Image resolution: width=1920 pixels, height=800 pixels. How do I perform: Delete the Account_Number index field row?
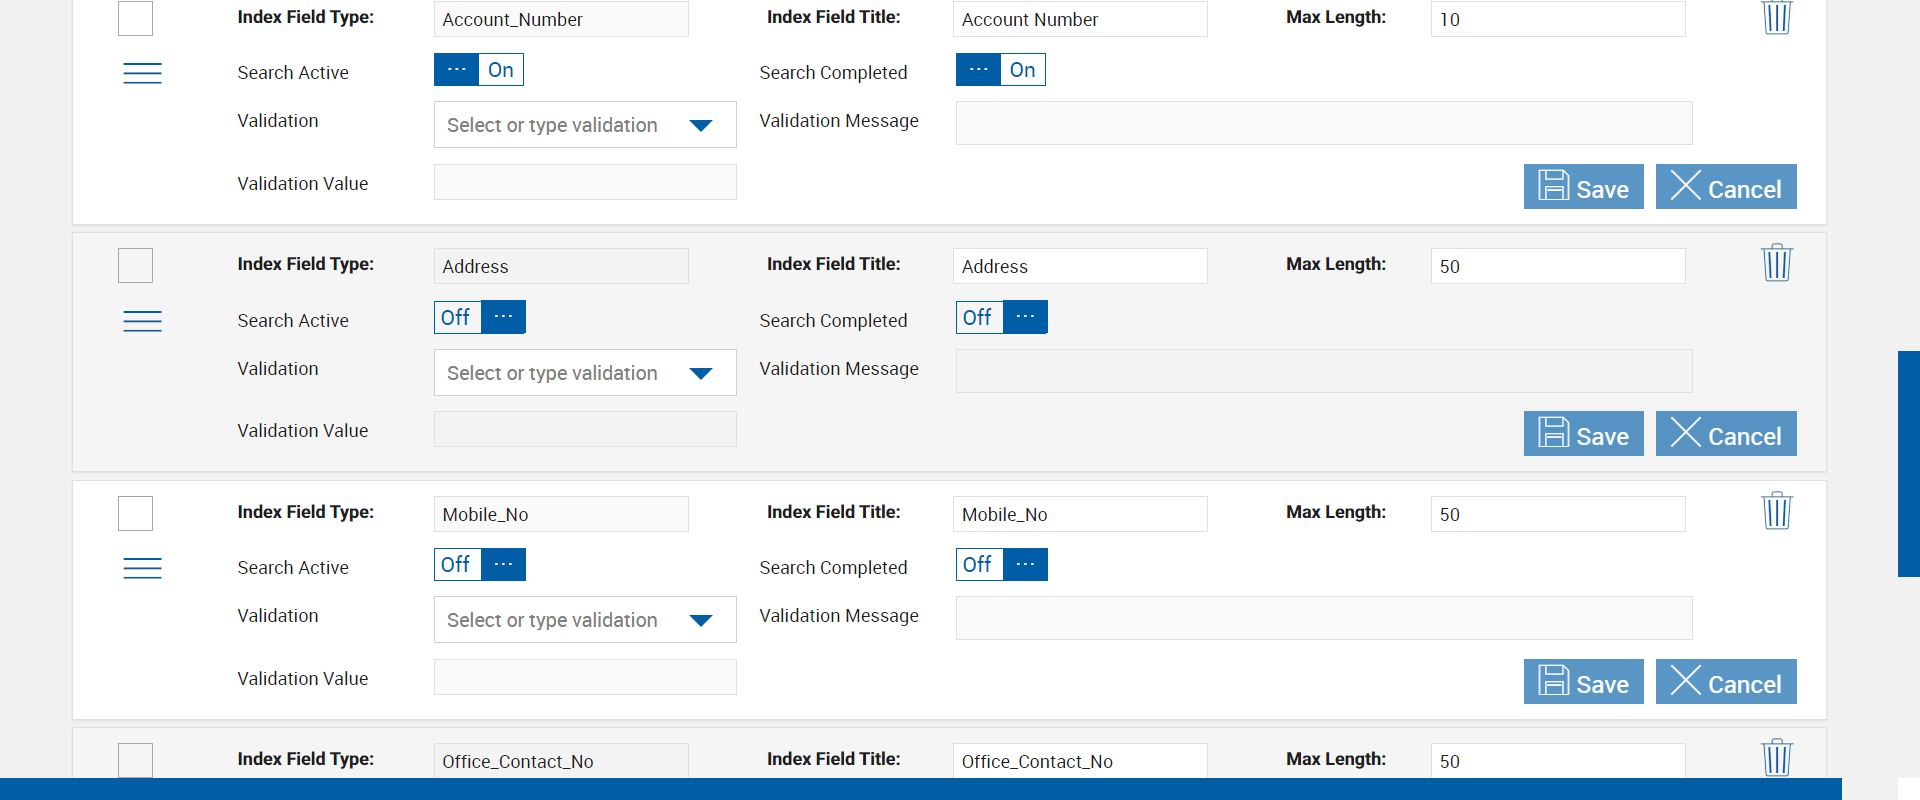pos(1776,17)
